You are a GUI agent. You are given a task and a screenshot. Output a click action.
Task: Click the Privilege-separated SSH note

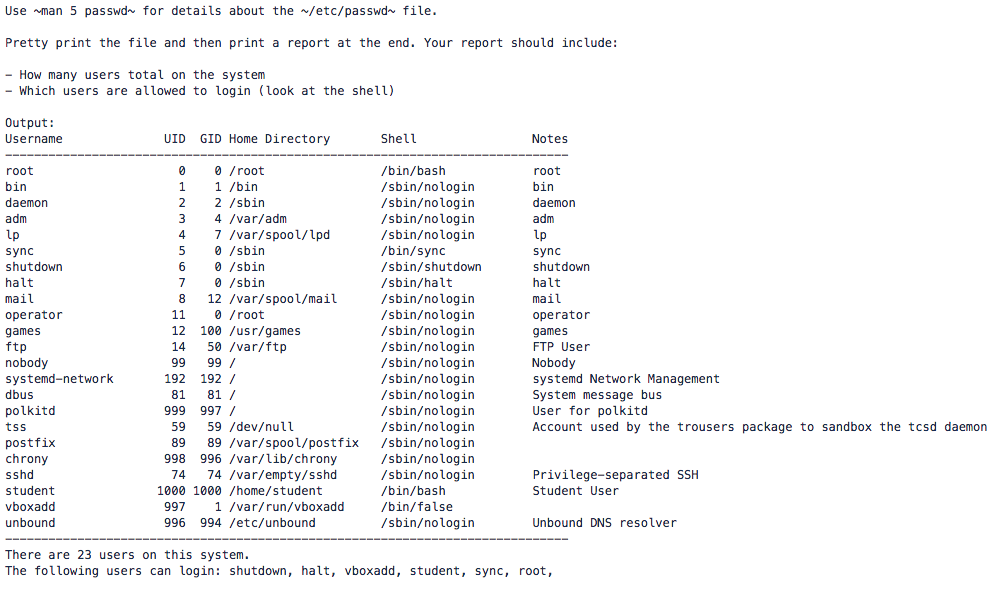[615, 475]
